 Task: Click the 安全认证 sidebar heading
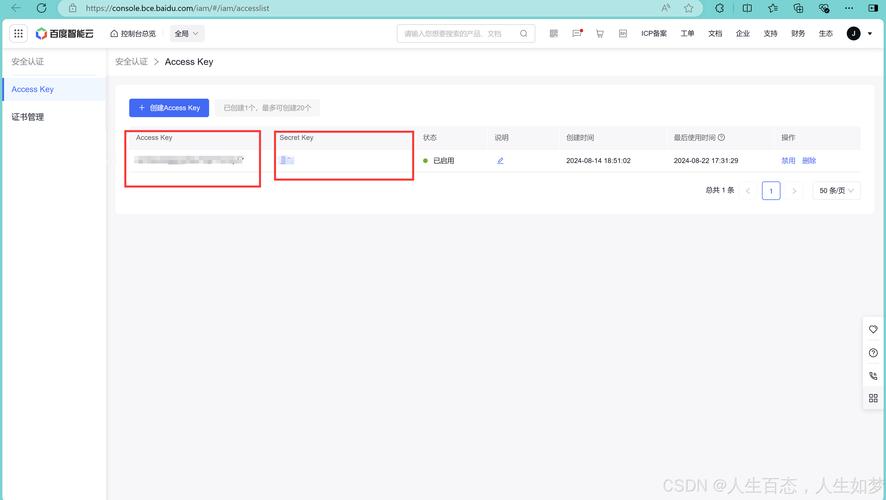pyautogui.click(x=28, y=62)
